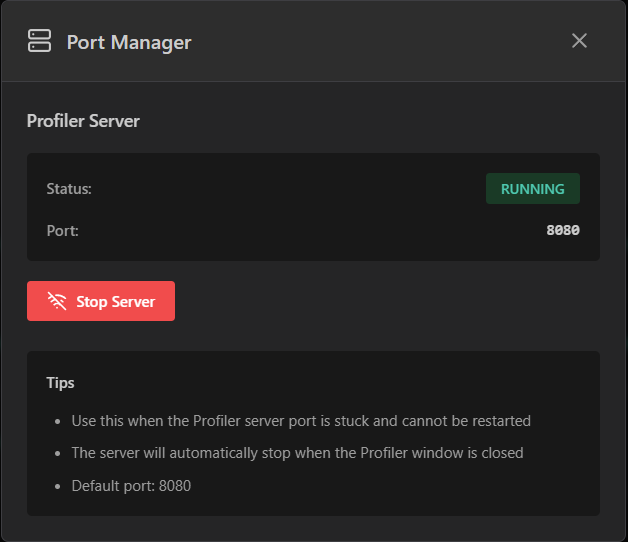Click the third bullet point in Tips
628x542 pixels.
click(57, 486)
